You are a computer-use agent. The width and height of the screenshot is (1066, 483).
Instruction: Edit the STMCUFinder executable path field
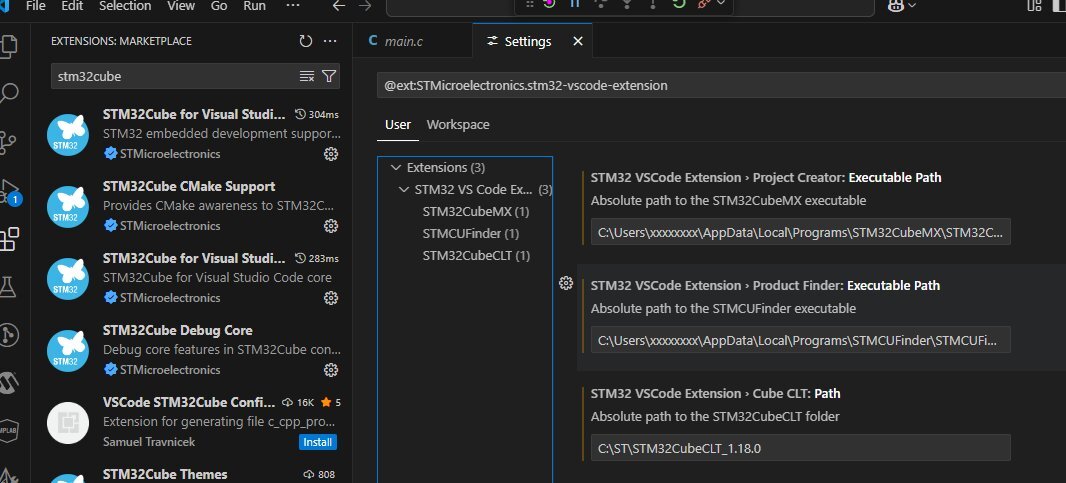pyautogui.click(x=800, y=340)
